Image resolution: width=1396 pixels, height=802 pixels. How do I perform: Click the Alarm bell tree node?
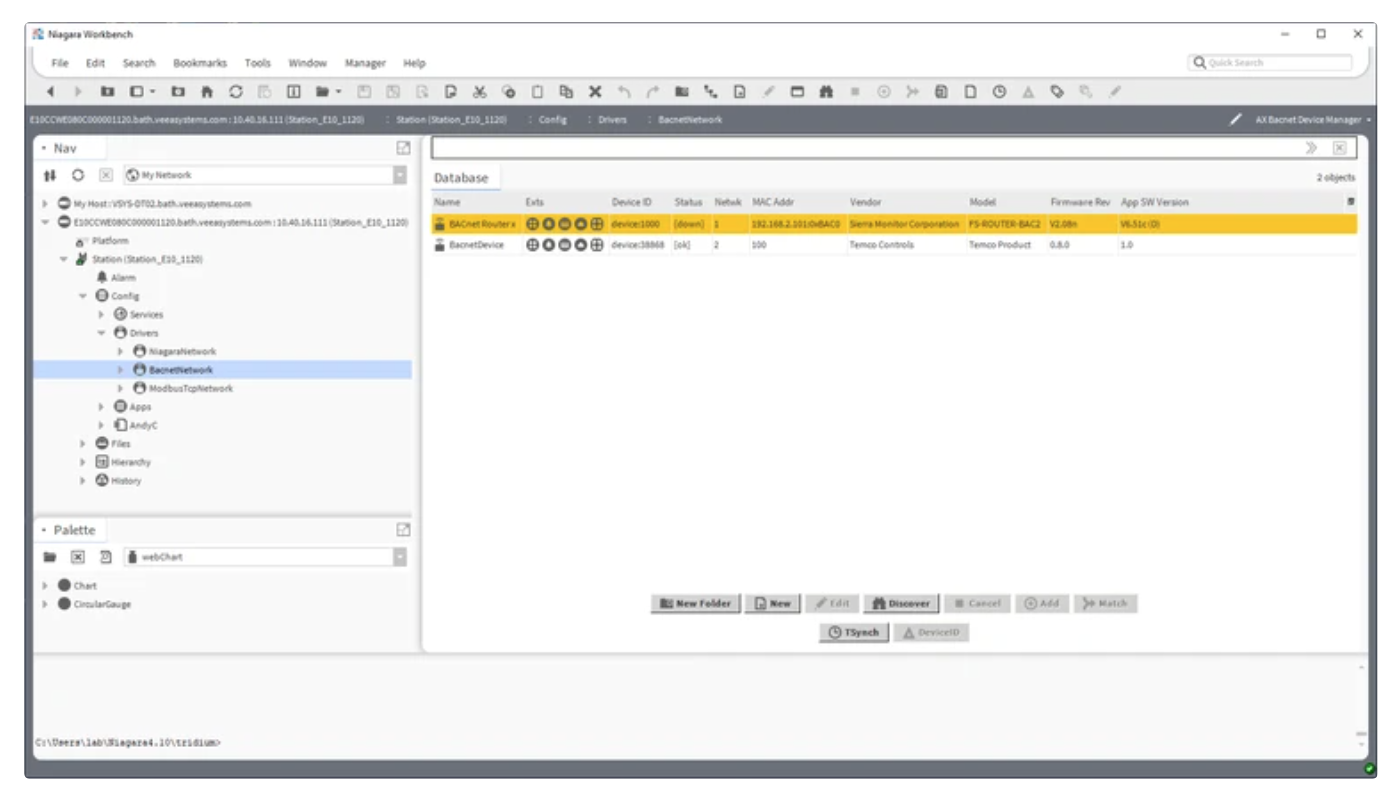click(102, 277)
